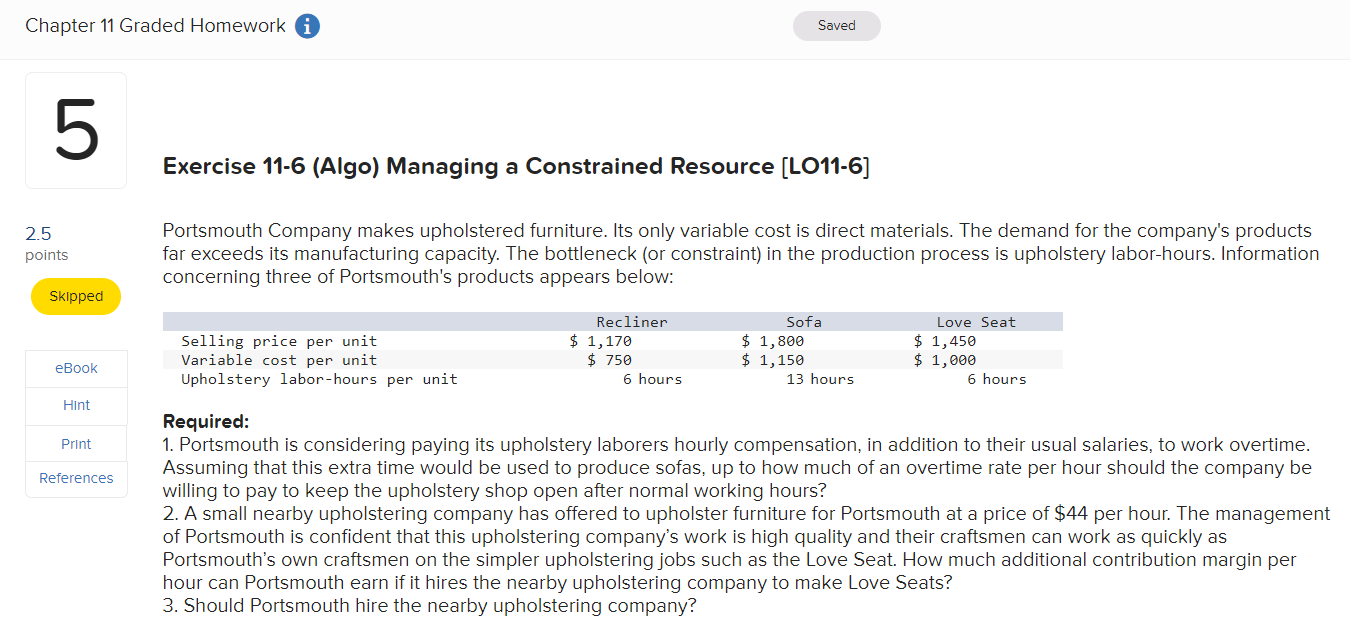
Task: Click the Chapter 11 Graded Homework title
Action: 157,25
